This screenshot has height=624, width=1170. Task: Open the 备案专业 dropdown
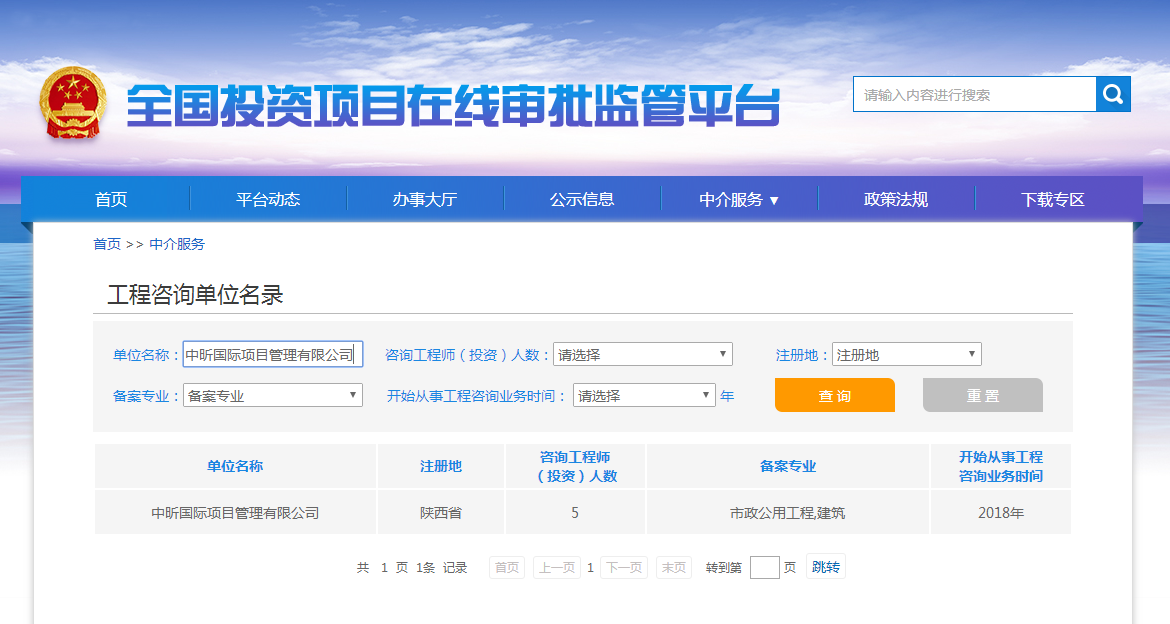coord(272,395)
